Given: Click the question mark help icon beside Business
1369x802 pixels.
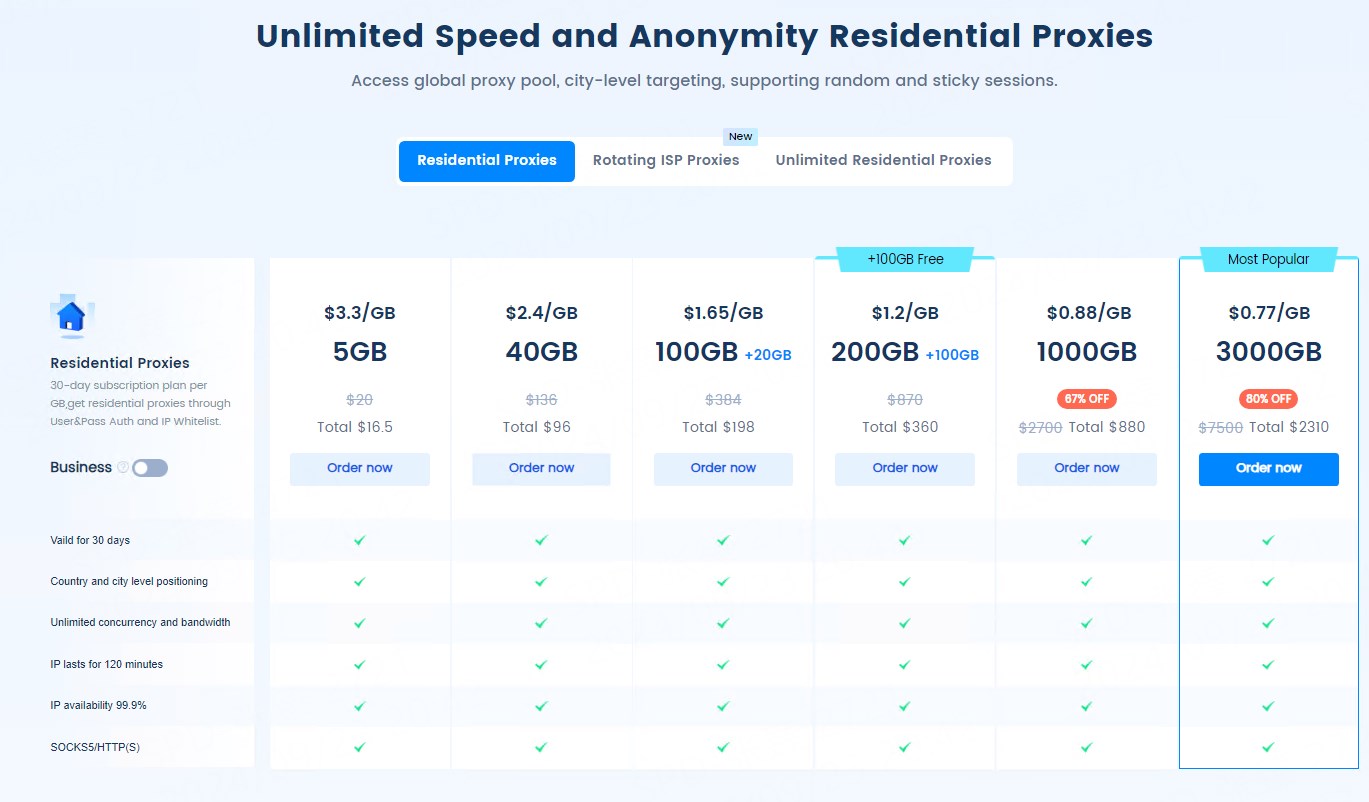Looking at the screenshot, I should [123, 467].
